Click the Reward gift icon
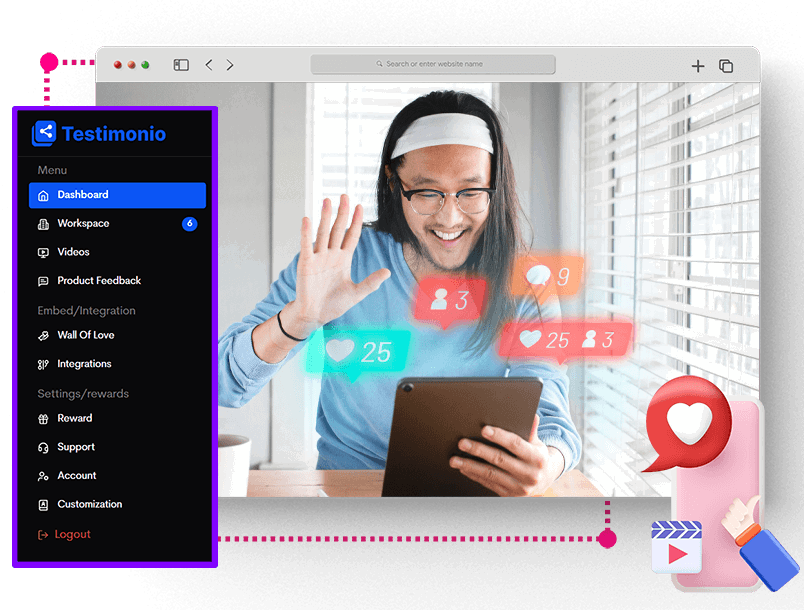The image size is (804, 610). 43,419
